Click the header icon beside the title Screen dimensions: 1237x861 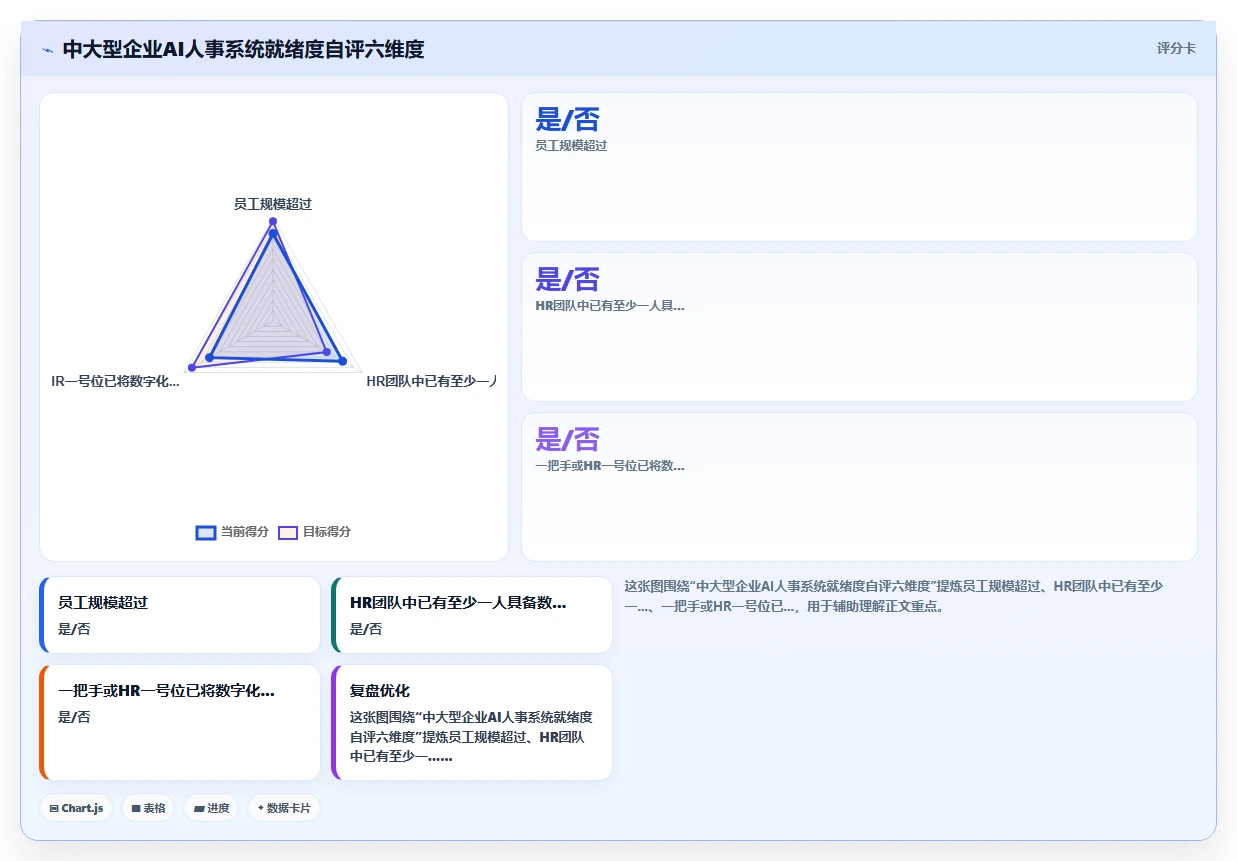(48, 50)
